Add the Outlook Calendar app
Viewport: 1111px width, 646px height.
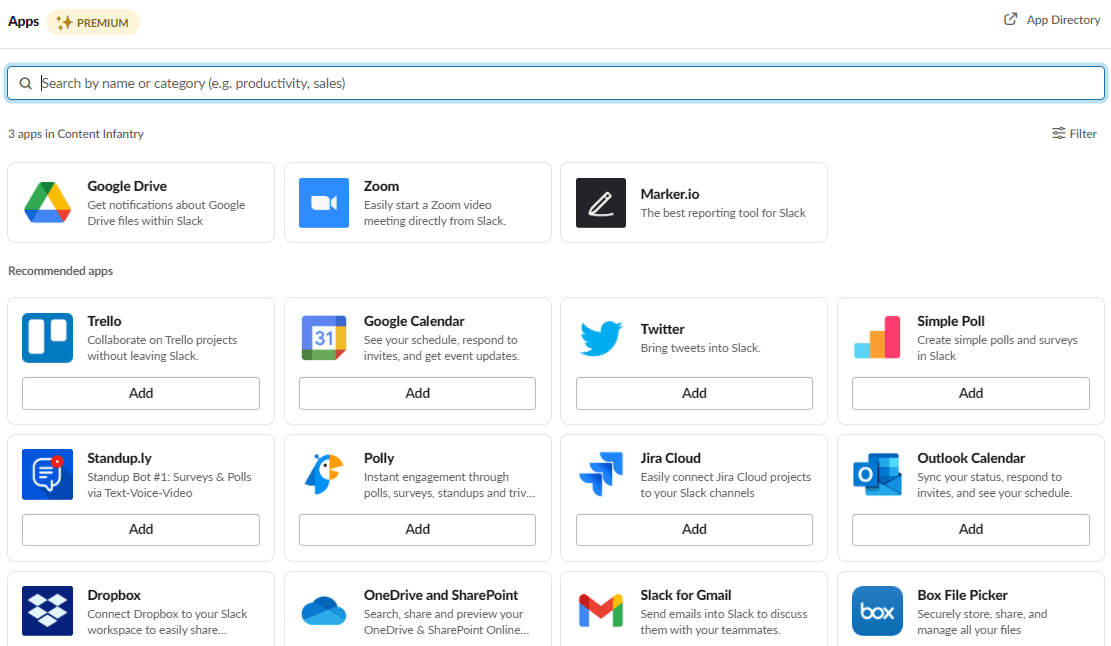[971, 530]
